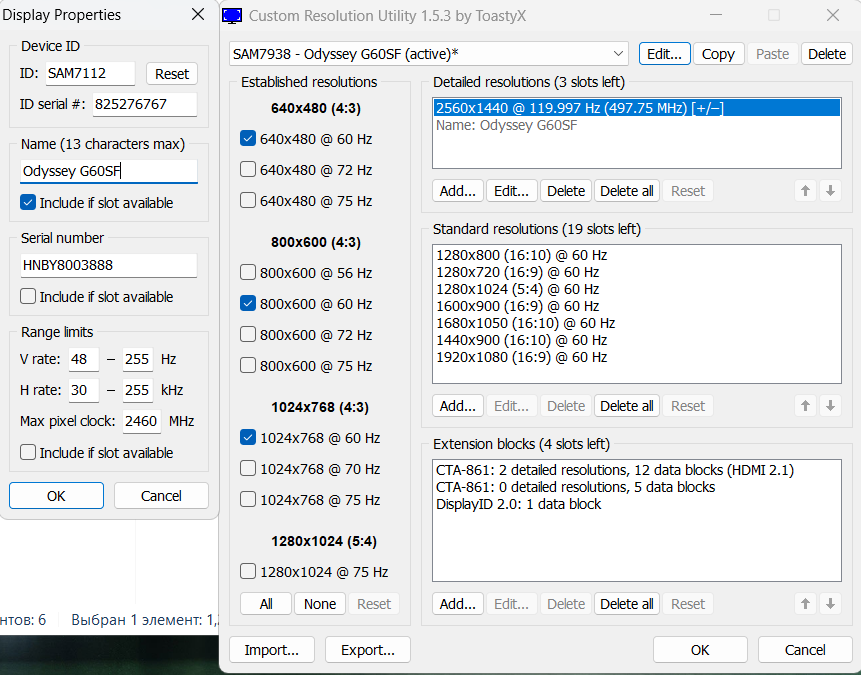
Task: Click Cancel in Display Properties dialog
Action: [161, 496]
